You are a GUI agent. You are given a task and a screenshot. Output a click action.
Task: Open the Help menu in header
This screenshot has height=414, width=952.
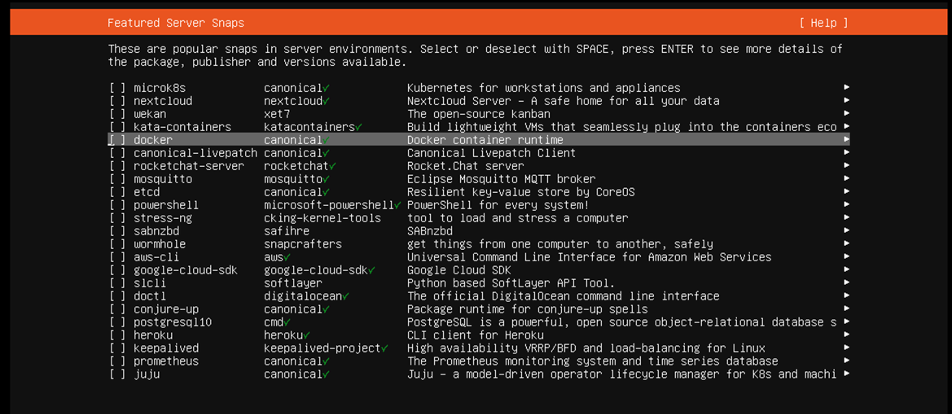(823, 23)
